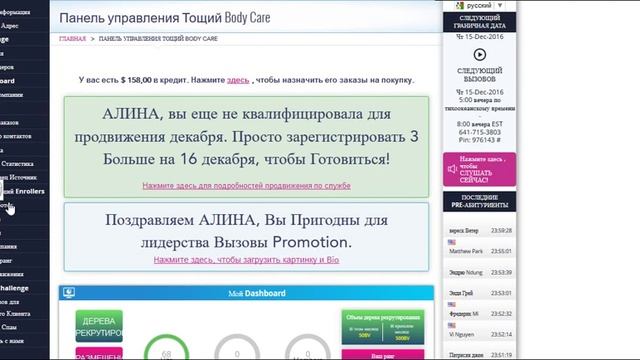
Task: Click the Pin: 976143 # text
Action: tap(480, 140)
